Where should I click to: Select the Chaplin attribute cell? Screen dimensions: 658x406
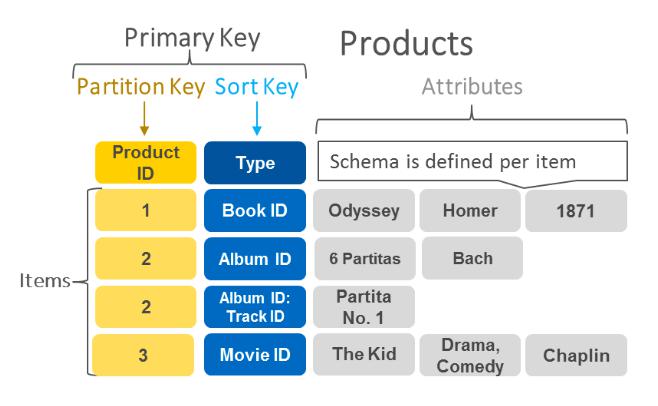[576, 355]
